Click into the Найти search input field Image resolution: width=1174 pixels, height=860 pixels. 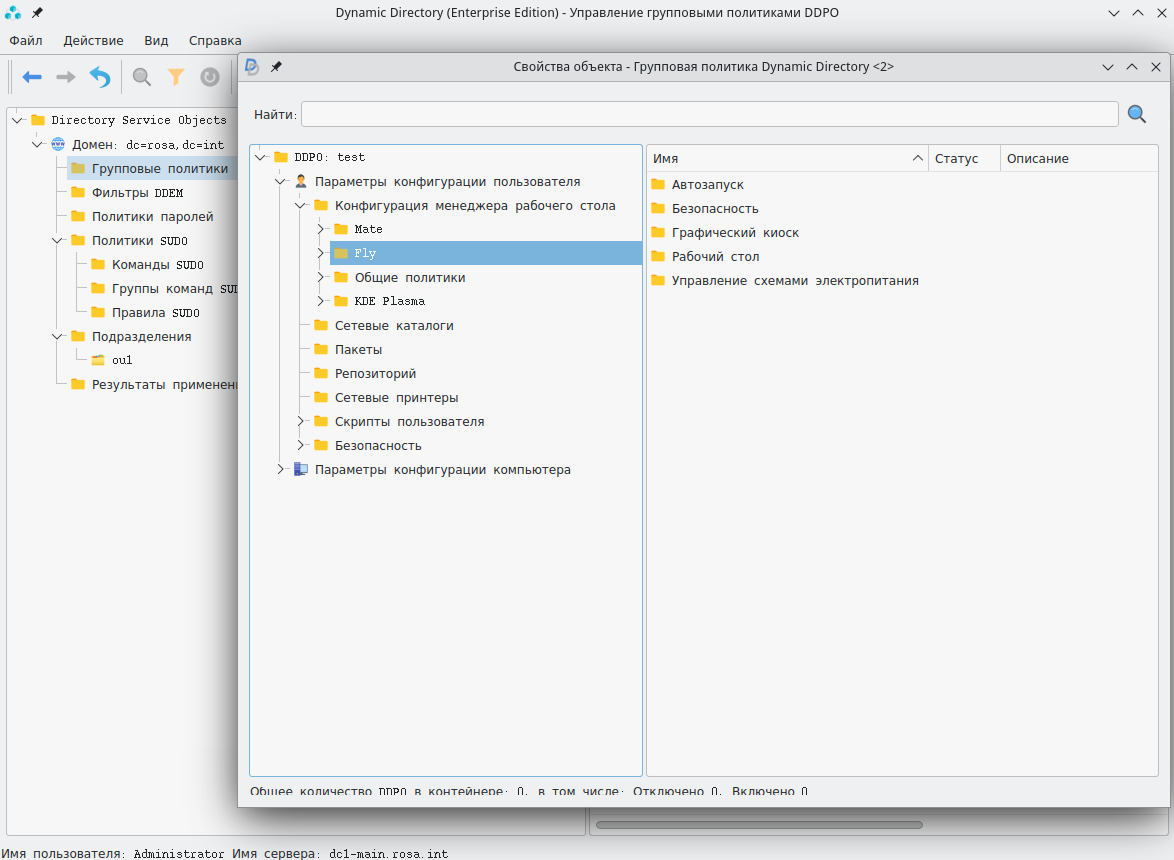709,114
